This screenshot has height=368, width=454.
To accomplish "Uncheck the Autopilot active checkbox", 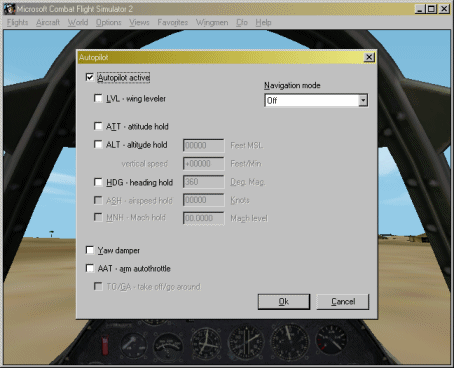I will 90,77.
